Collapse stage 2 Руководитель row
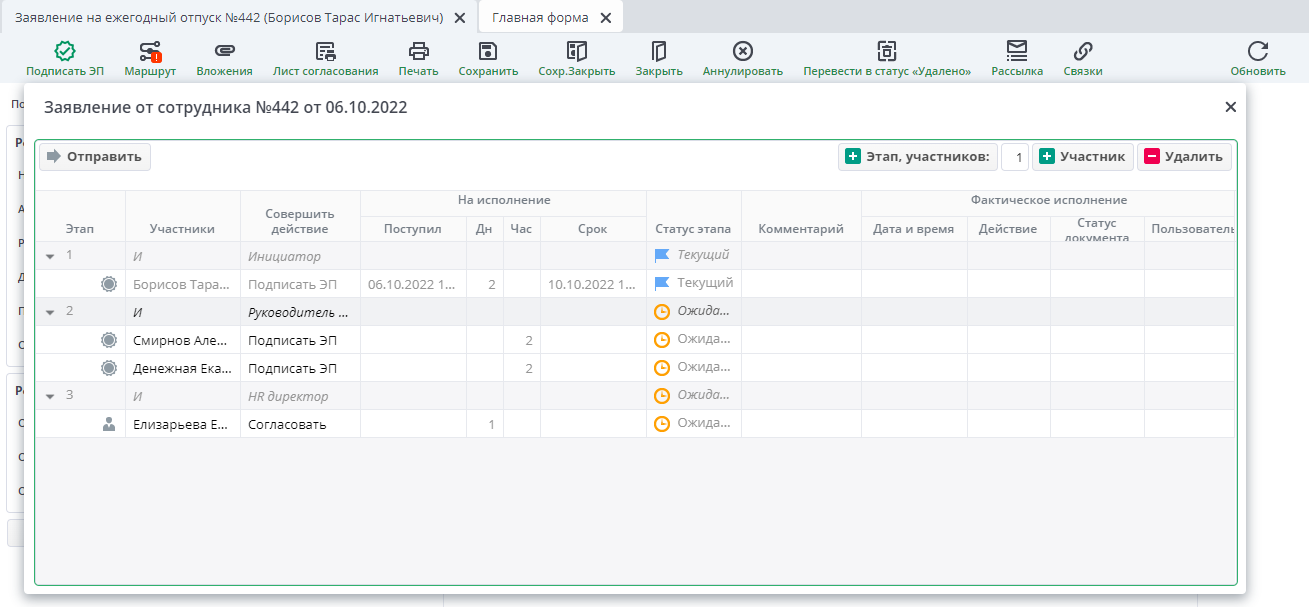The width and height of the screenshot is (1309, 607). coord(50,312)
